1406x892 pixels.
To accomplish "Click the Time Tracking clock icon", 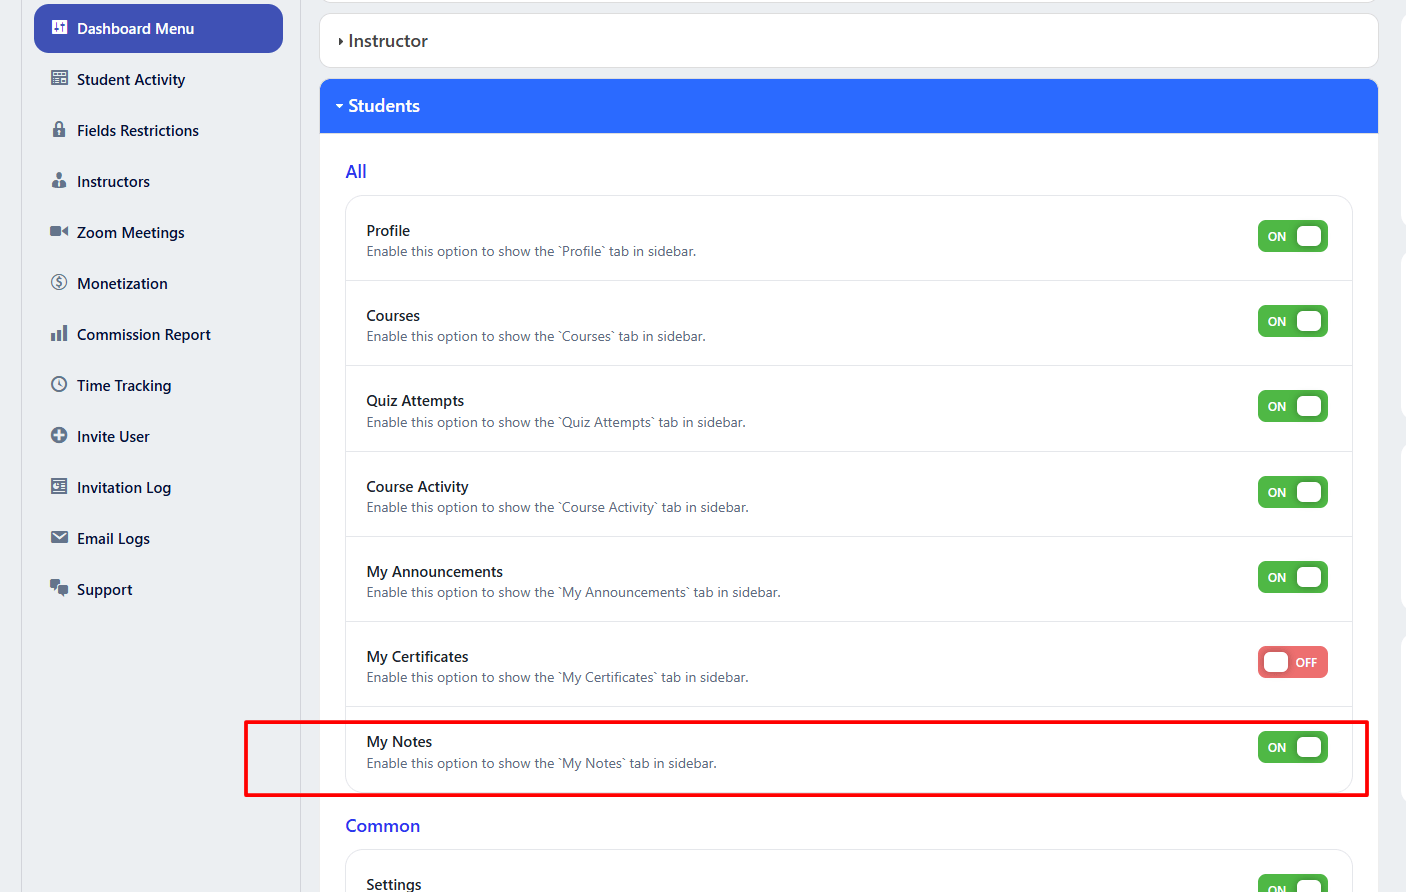I will (59, 385).
